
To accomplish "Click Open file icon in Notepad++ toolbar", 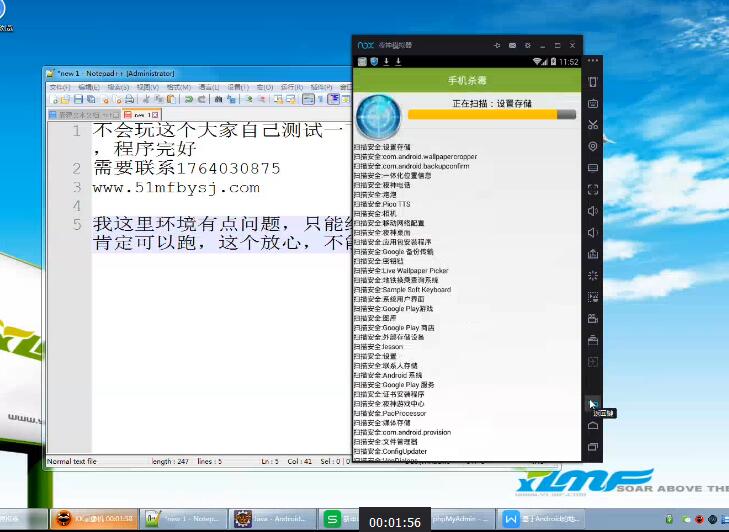I will coord(65,99).
